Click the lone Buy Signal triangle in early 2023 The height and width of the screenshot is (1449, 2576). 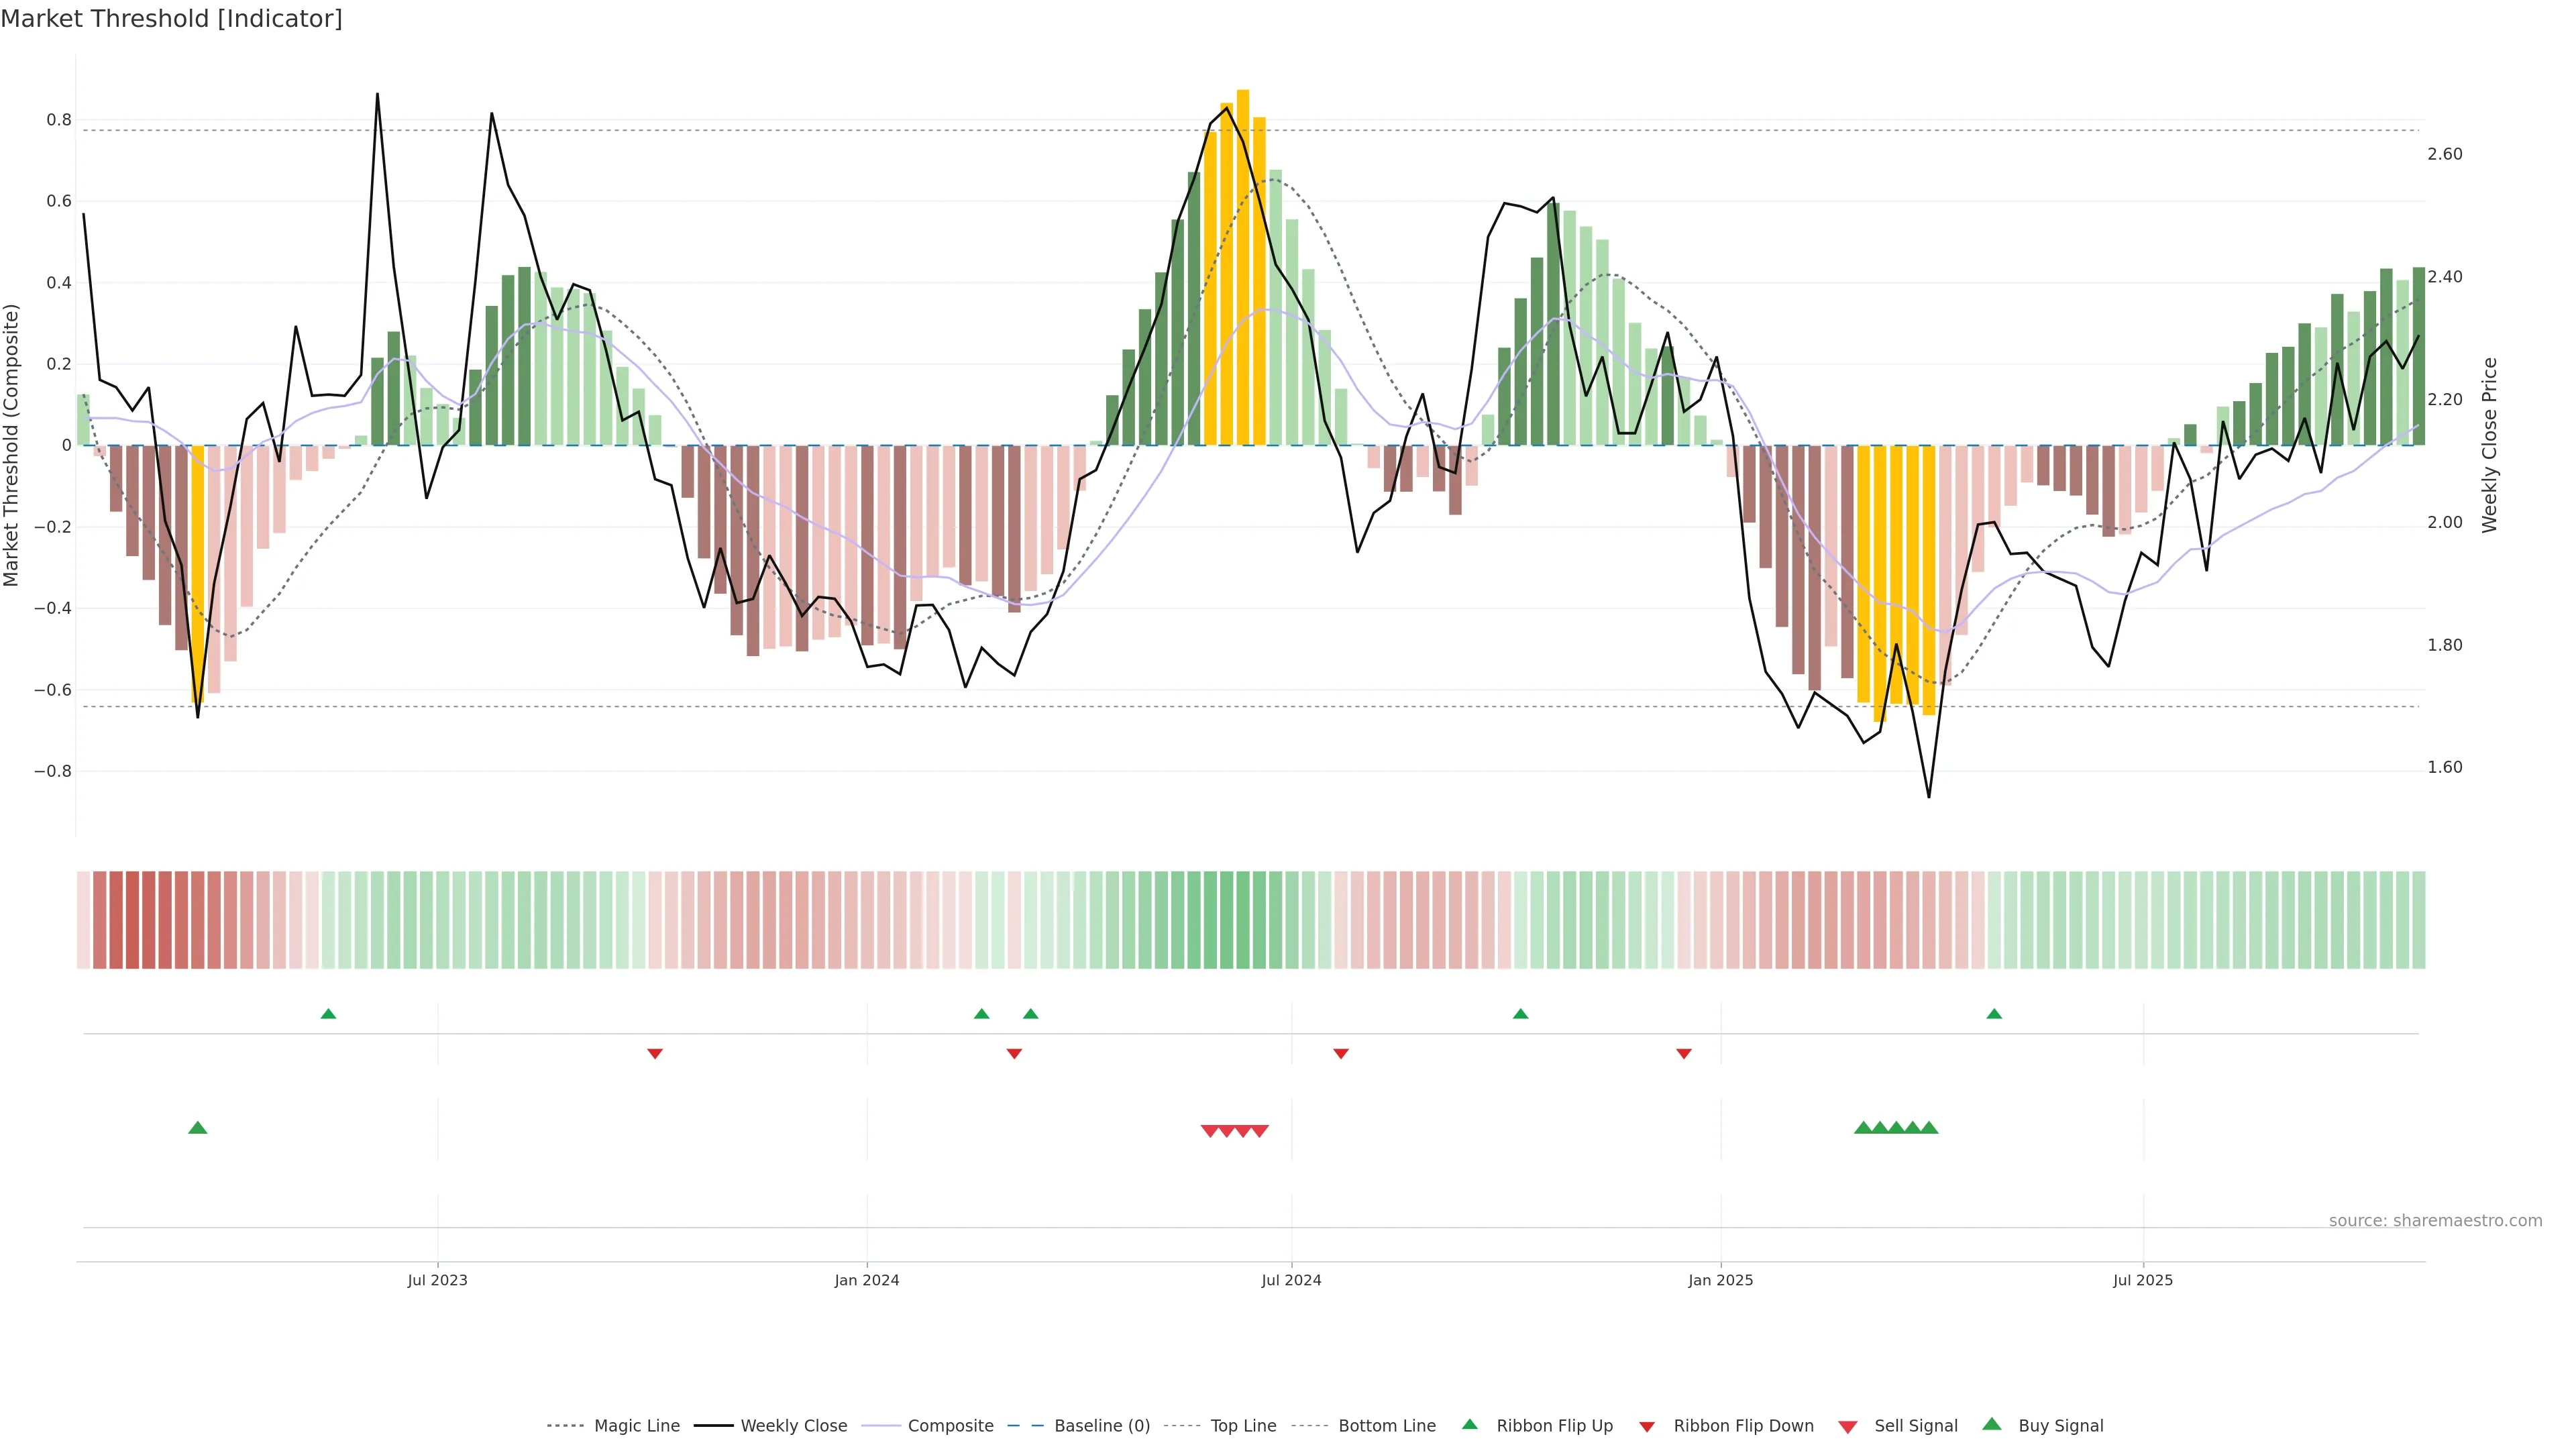tap(198, 1128)
